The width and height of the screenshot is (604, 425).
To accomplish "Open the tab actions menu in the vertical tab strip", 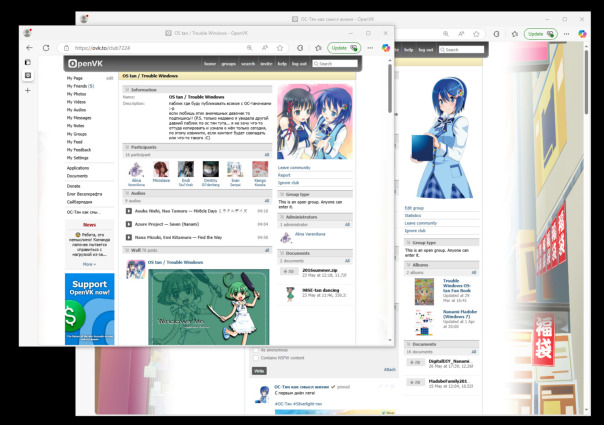I will [28, 62].
